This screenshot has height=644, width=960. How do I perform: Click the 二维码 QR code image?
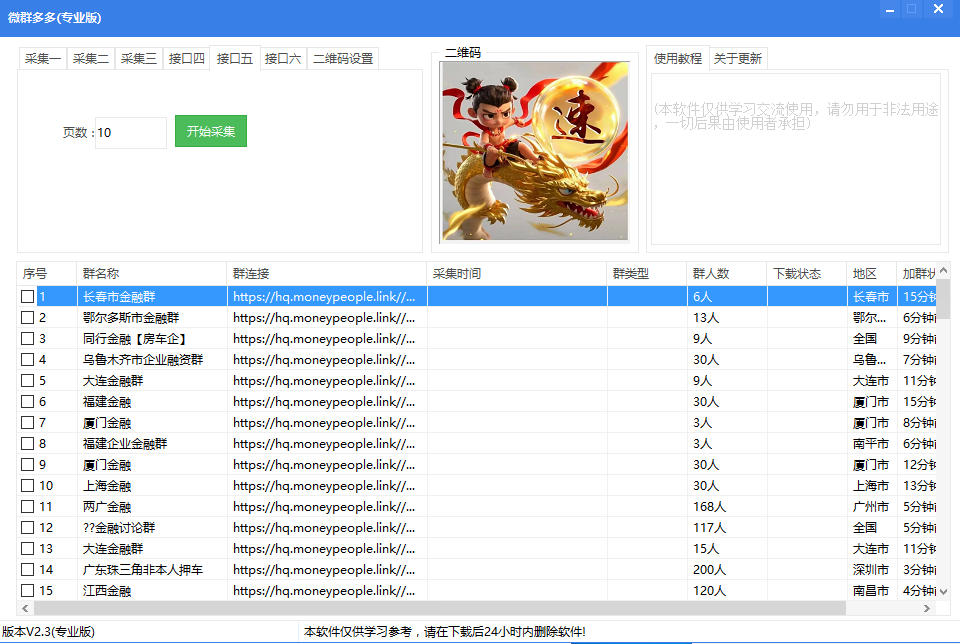click(533, 152)
